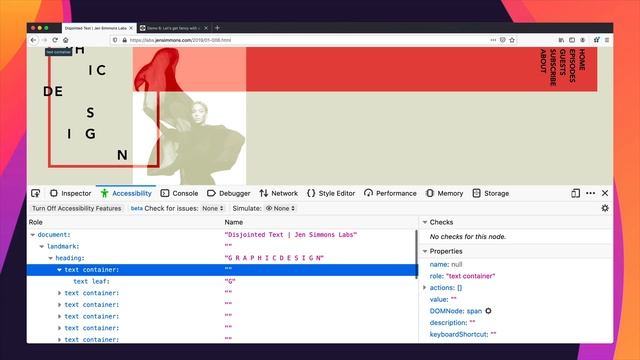Collapse the heading tree row
This screenshot has width=640, height=360.
click(x=51, y=258)
